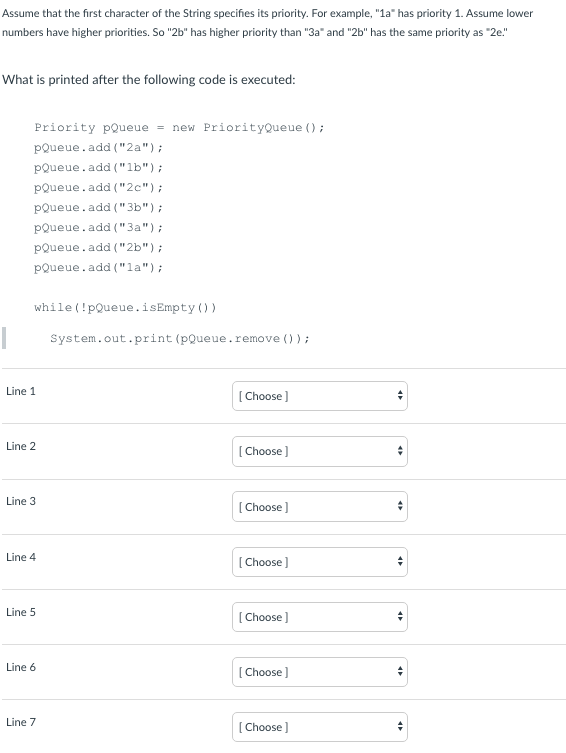Click the Line 4 dropdown arrow icon
This screenshot has width=566, height=753.
point(399,562)
